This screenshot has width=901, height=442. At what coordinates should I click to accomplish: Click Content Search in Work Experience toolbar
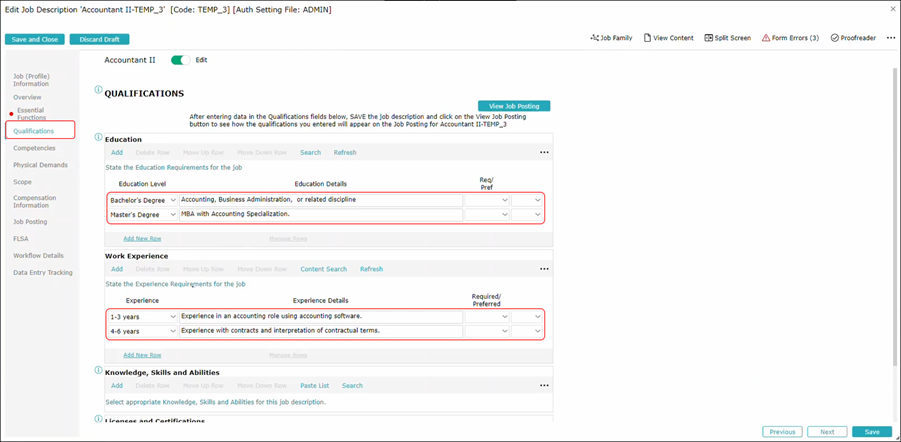[324, 269]
